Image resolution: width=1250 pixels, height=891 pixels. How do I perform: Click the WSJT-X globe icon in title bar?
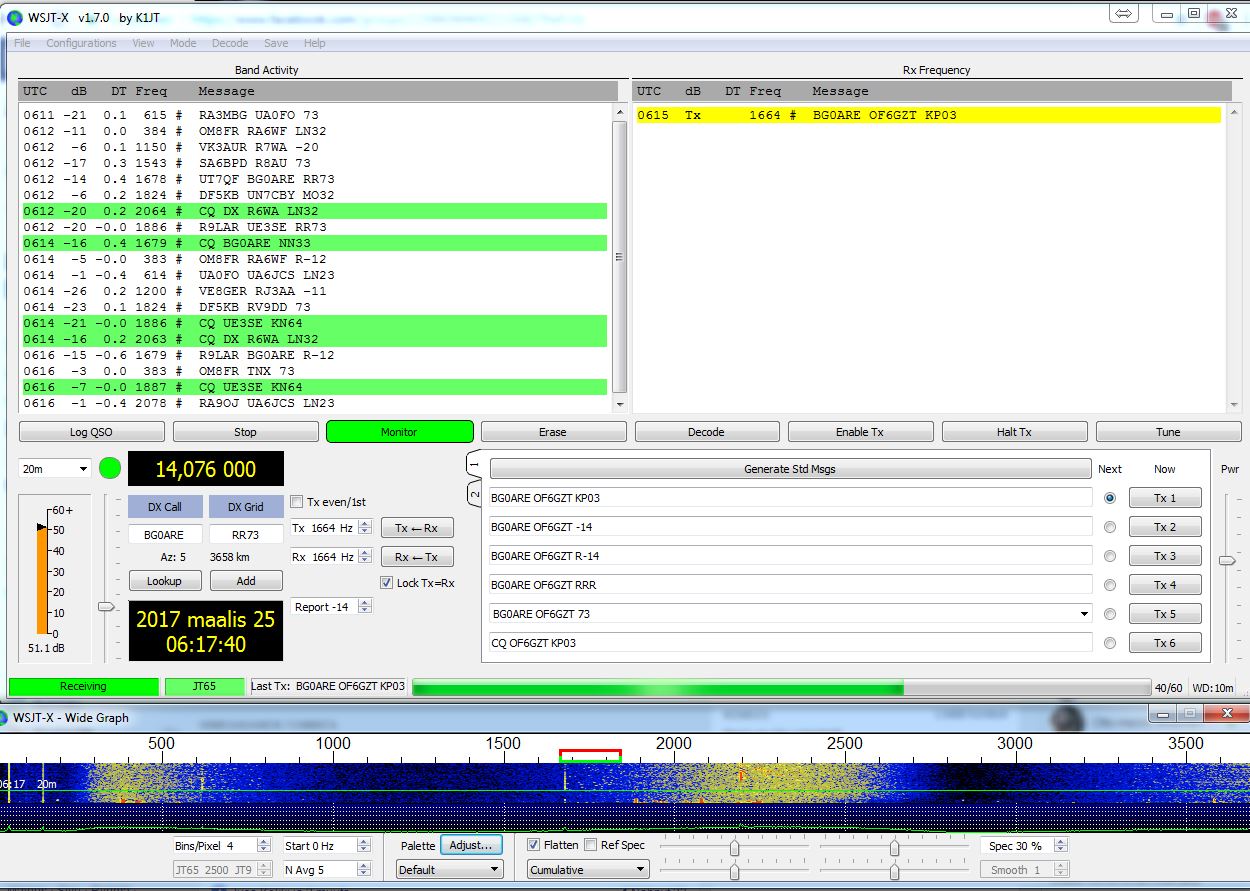(x=14, y=17)
